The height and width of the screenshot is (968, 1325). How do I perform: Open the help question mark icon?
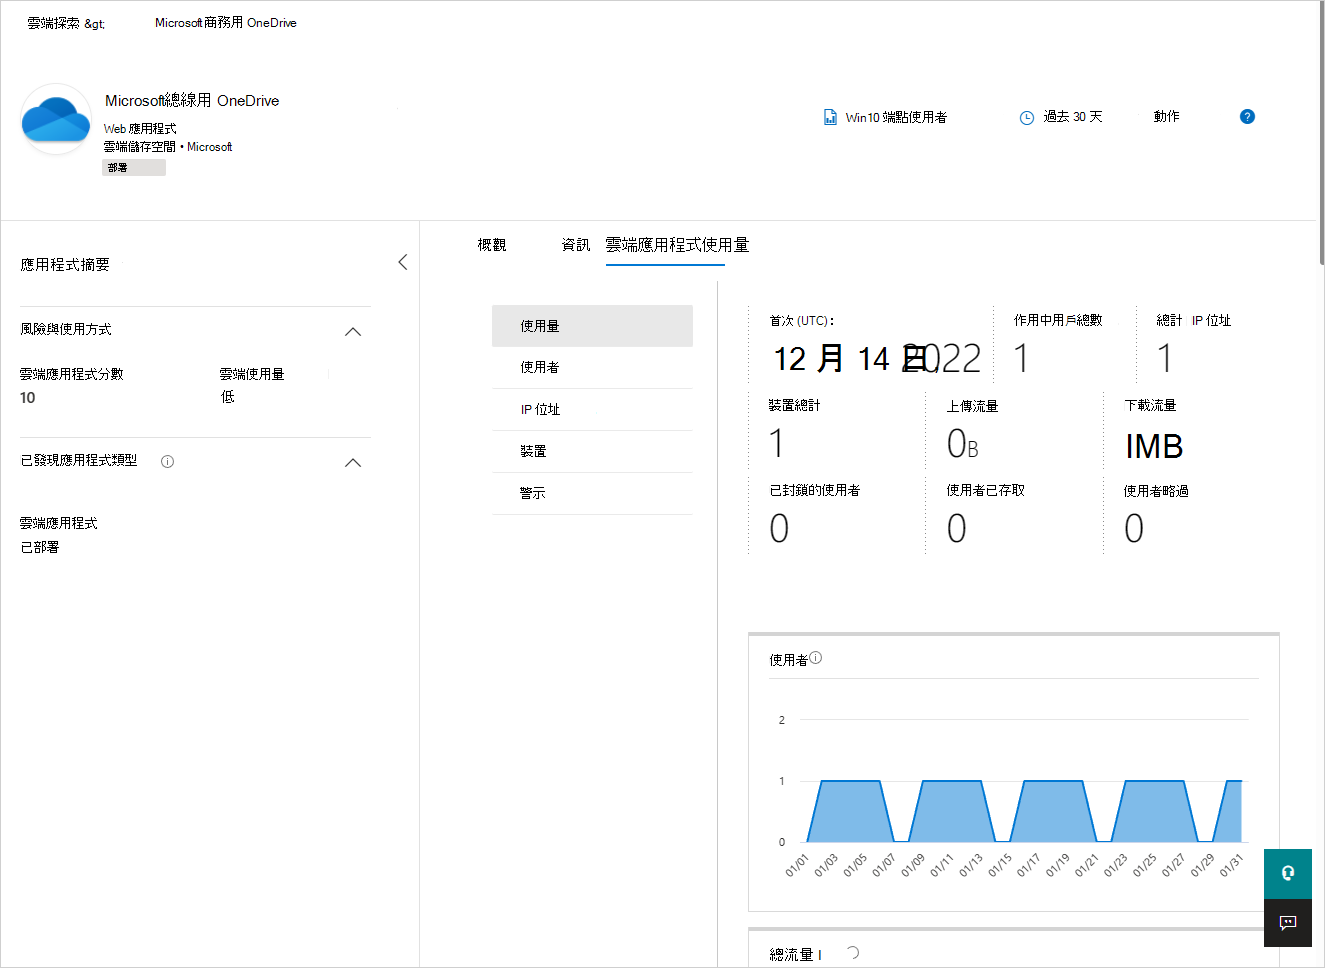pyautogui.click(x=1247, y=116)
